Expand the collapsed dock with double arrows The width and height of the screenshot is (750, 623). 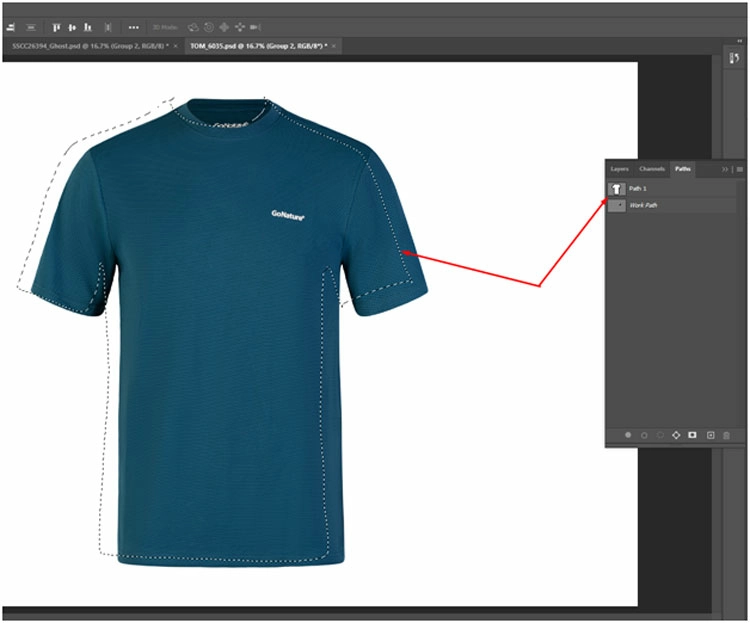pyautogui.click(x=739, y=41)
